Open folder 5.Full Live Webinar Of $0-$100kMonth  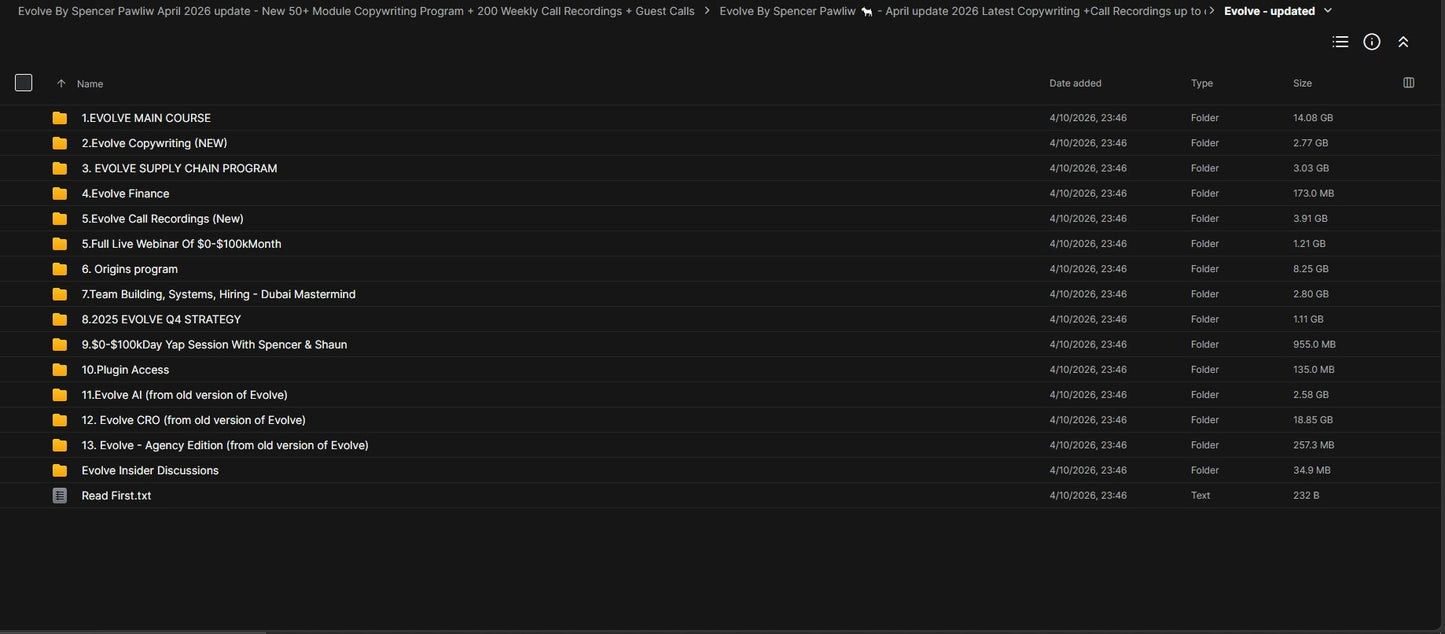pyautogui.click(x=181, y=244)
